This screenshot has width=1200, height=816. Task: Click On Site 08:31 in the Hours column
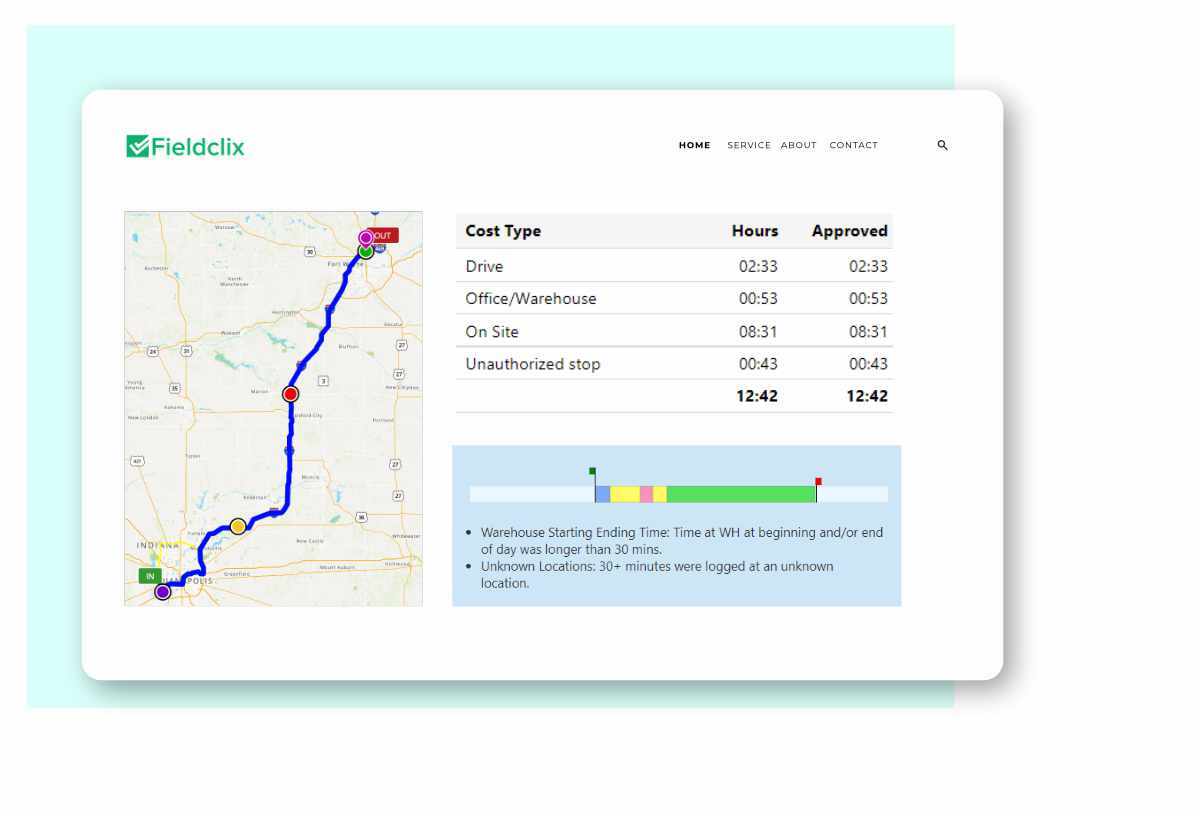click(x=758, y=331)
